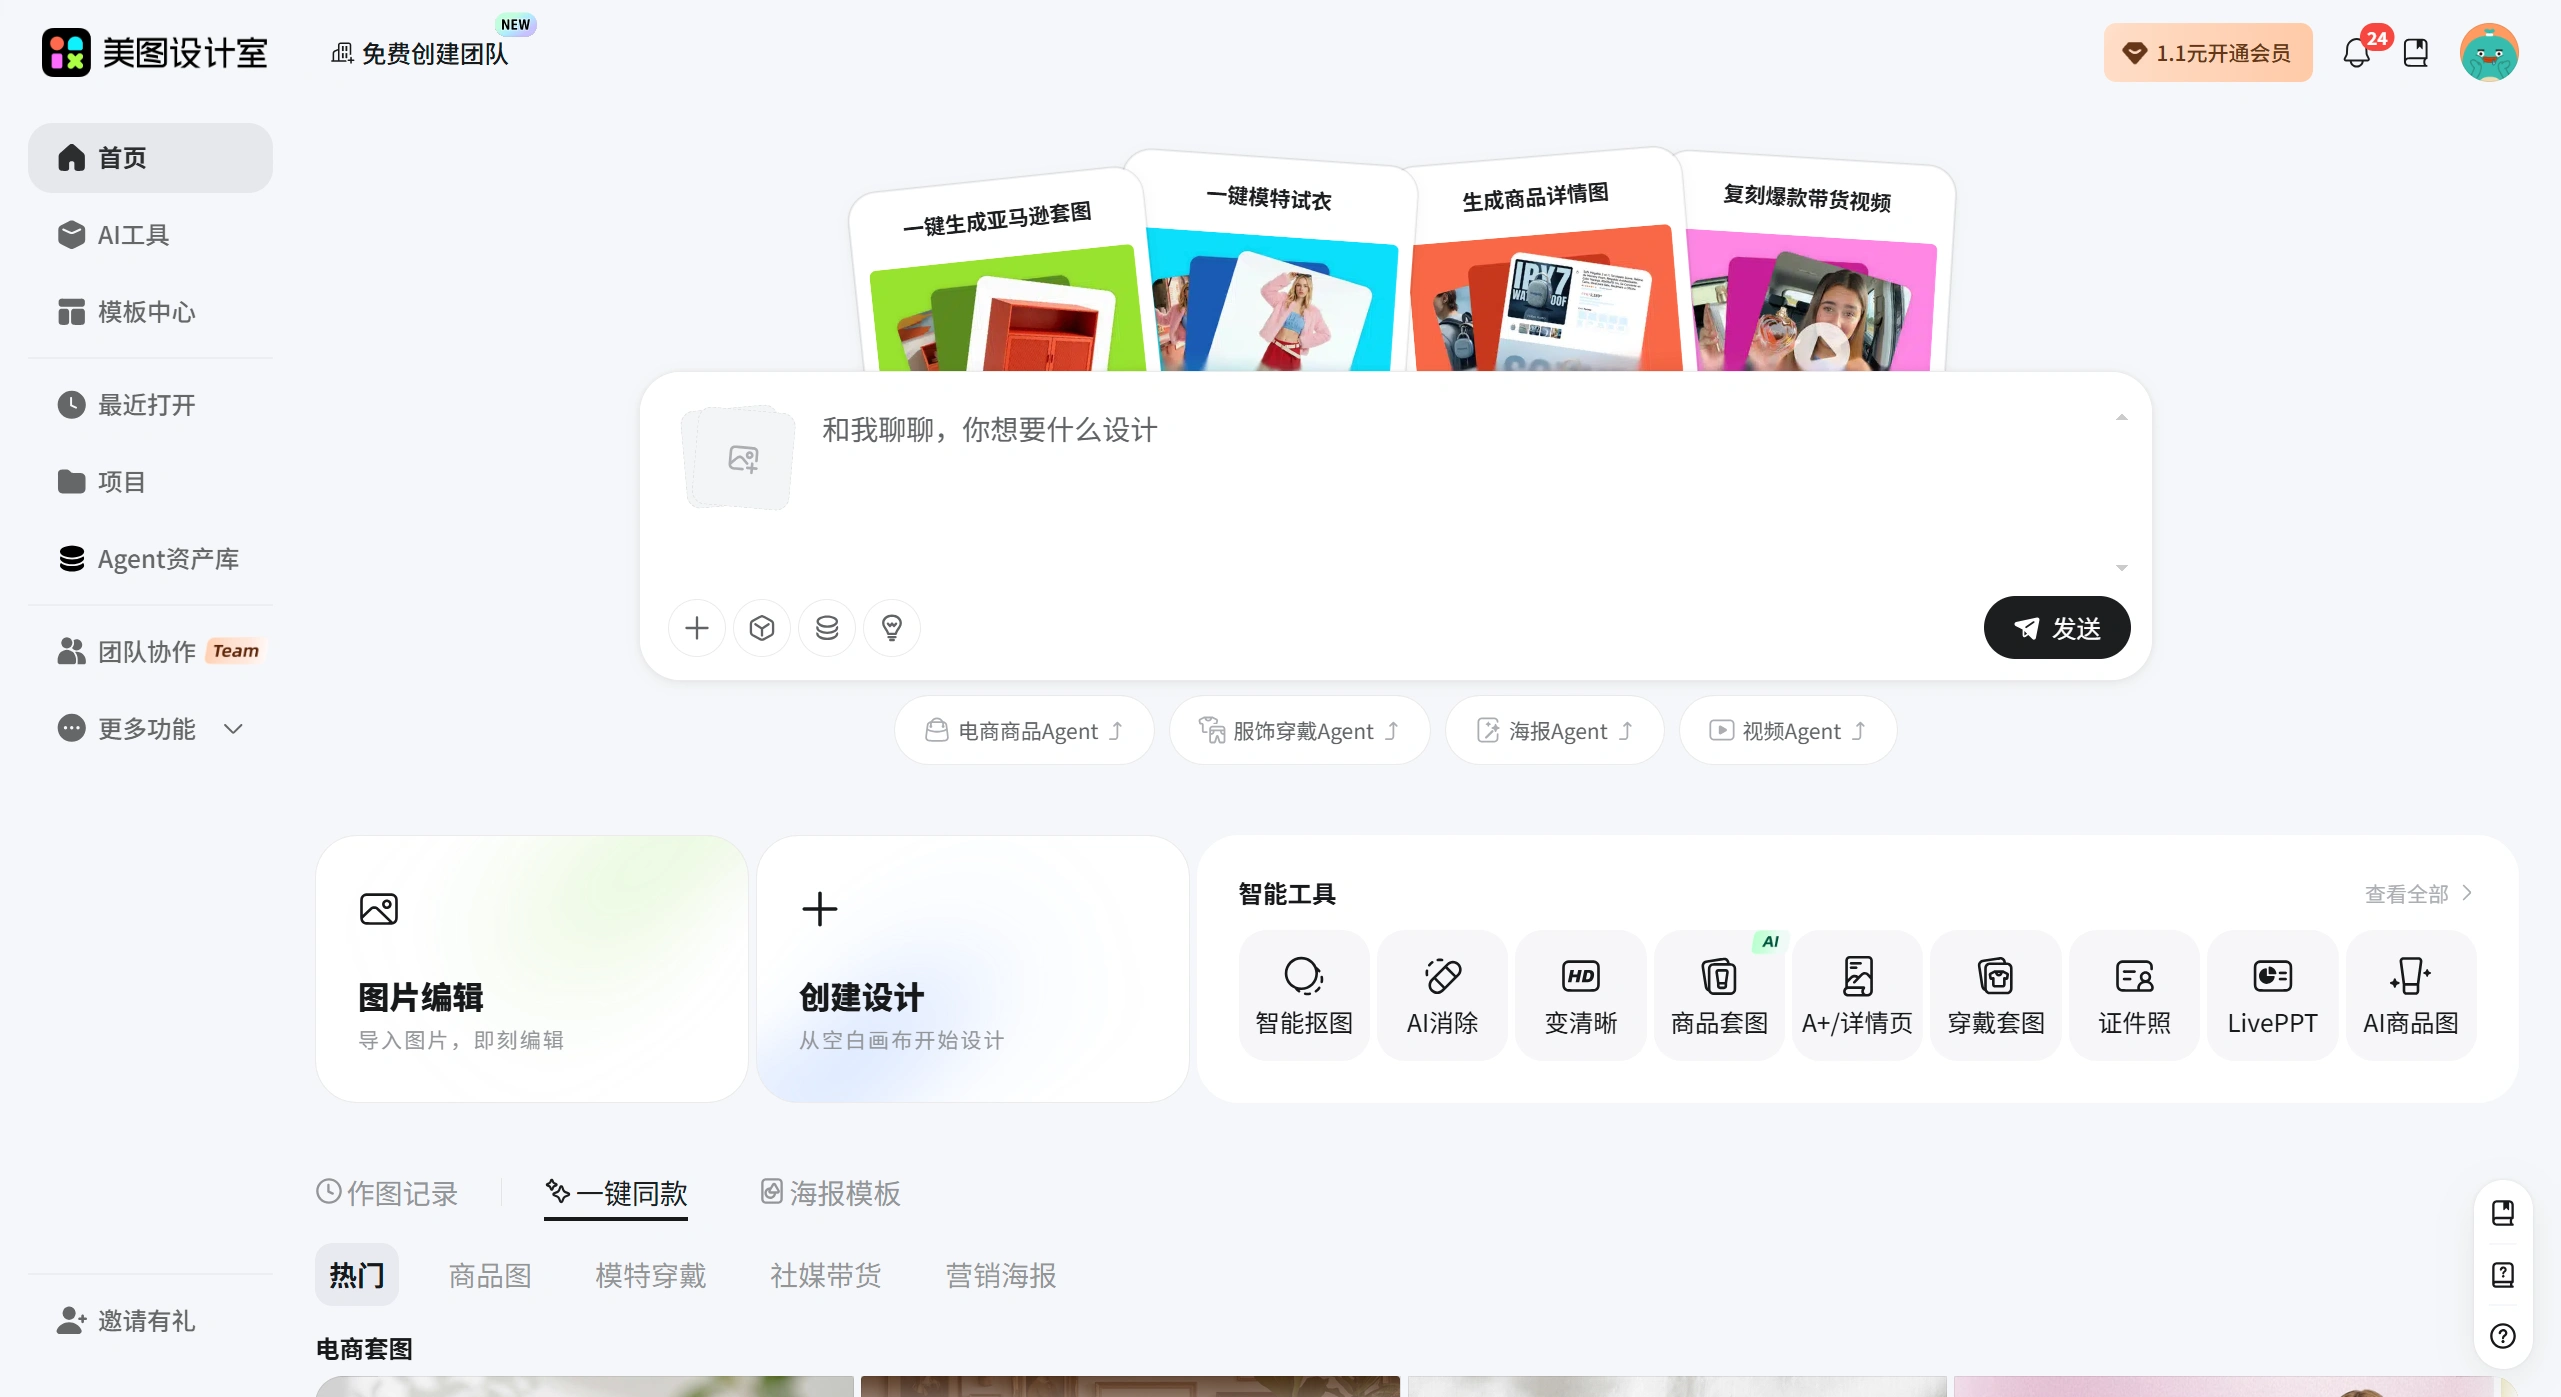Launch the 变清晰 HD enhance tool

point(1578,994)
